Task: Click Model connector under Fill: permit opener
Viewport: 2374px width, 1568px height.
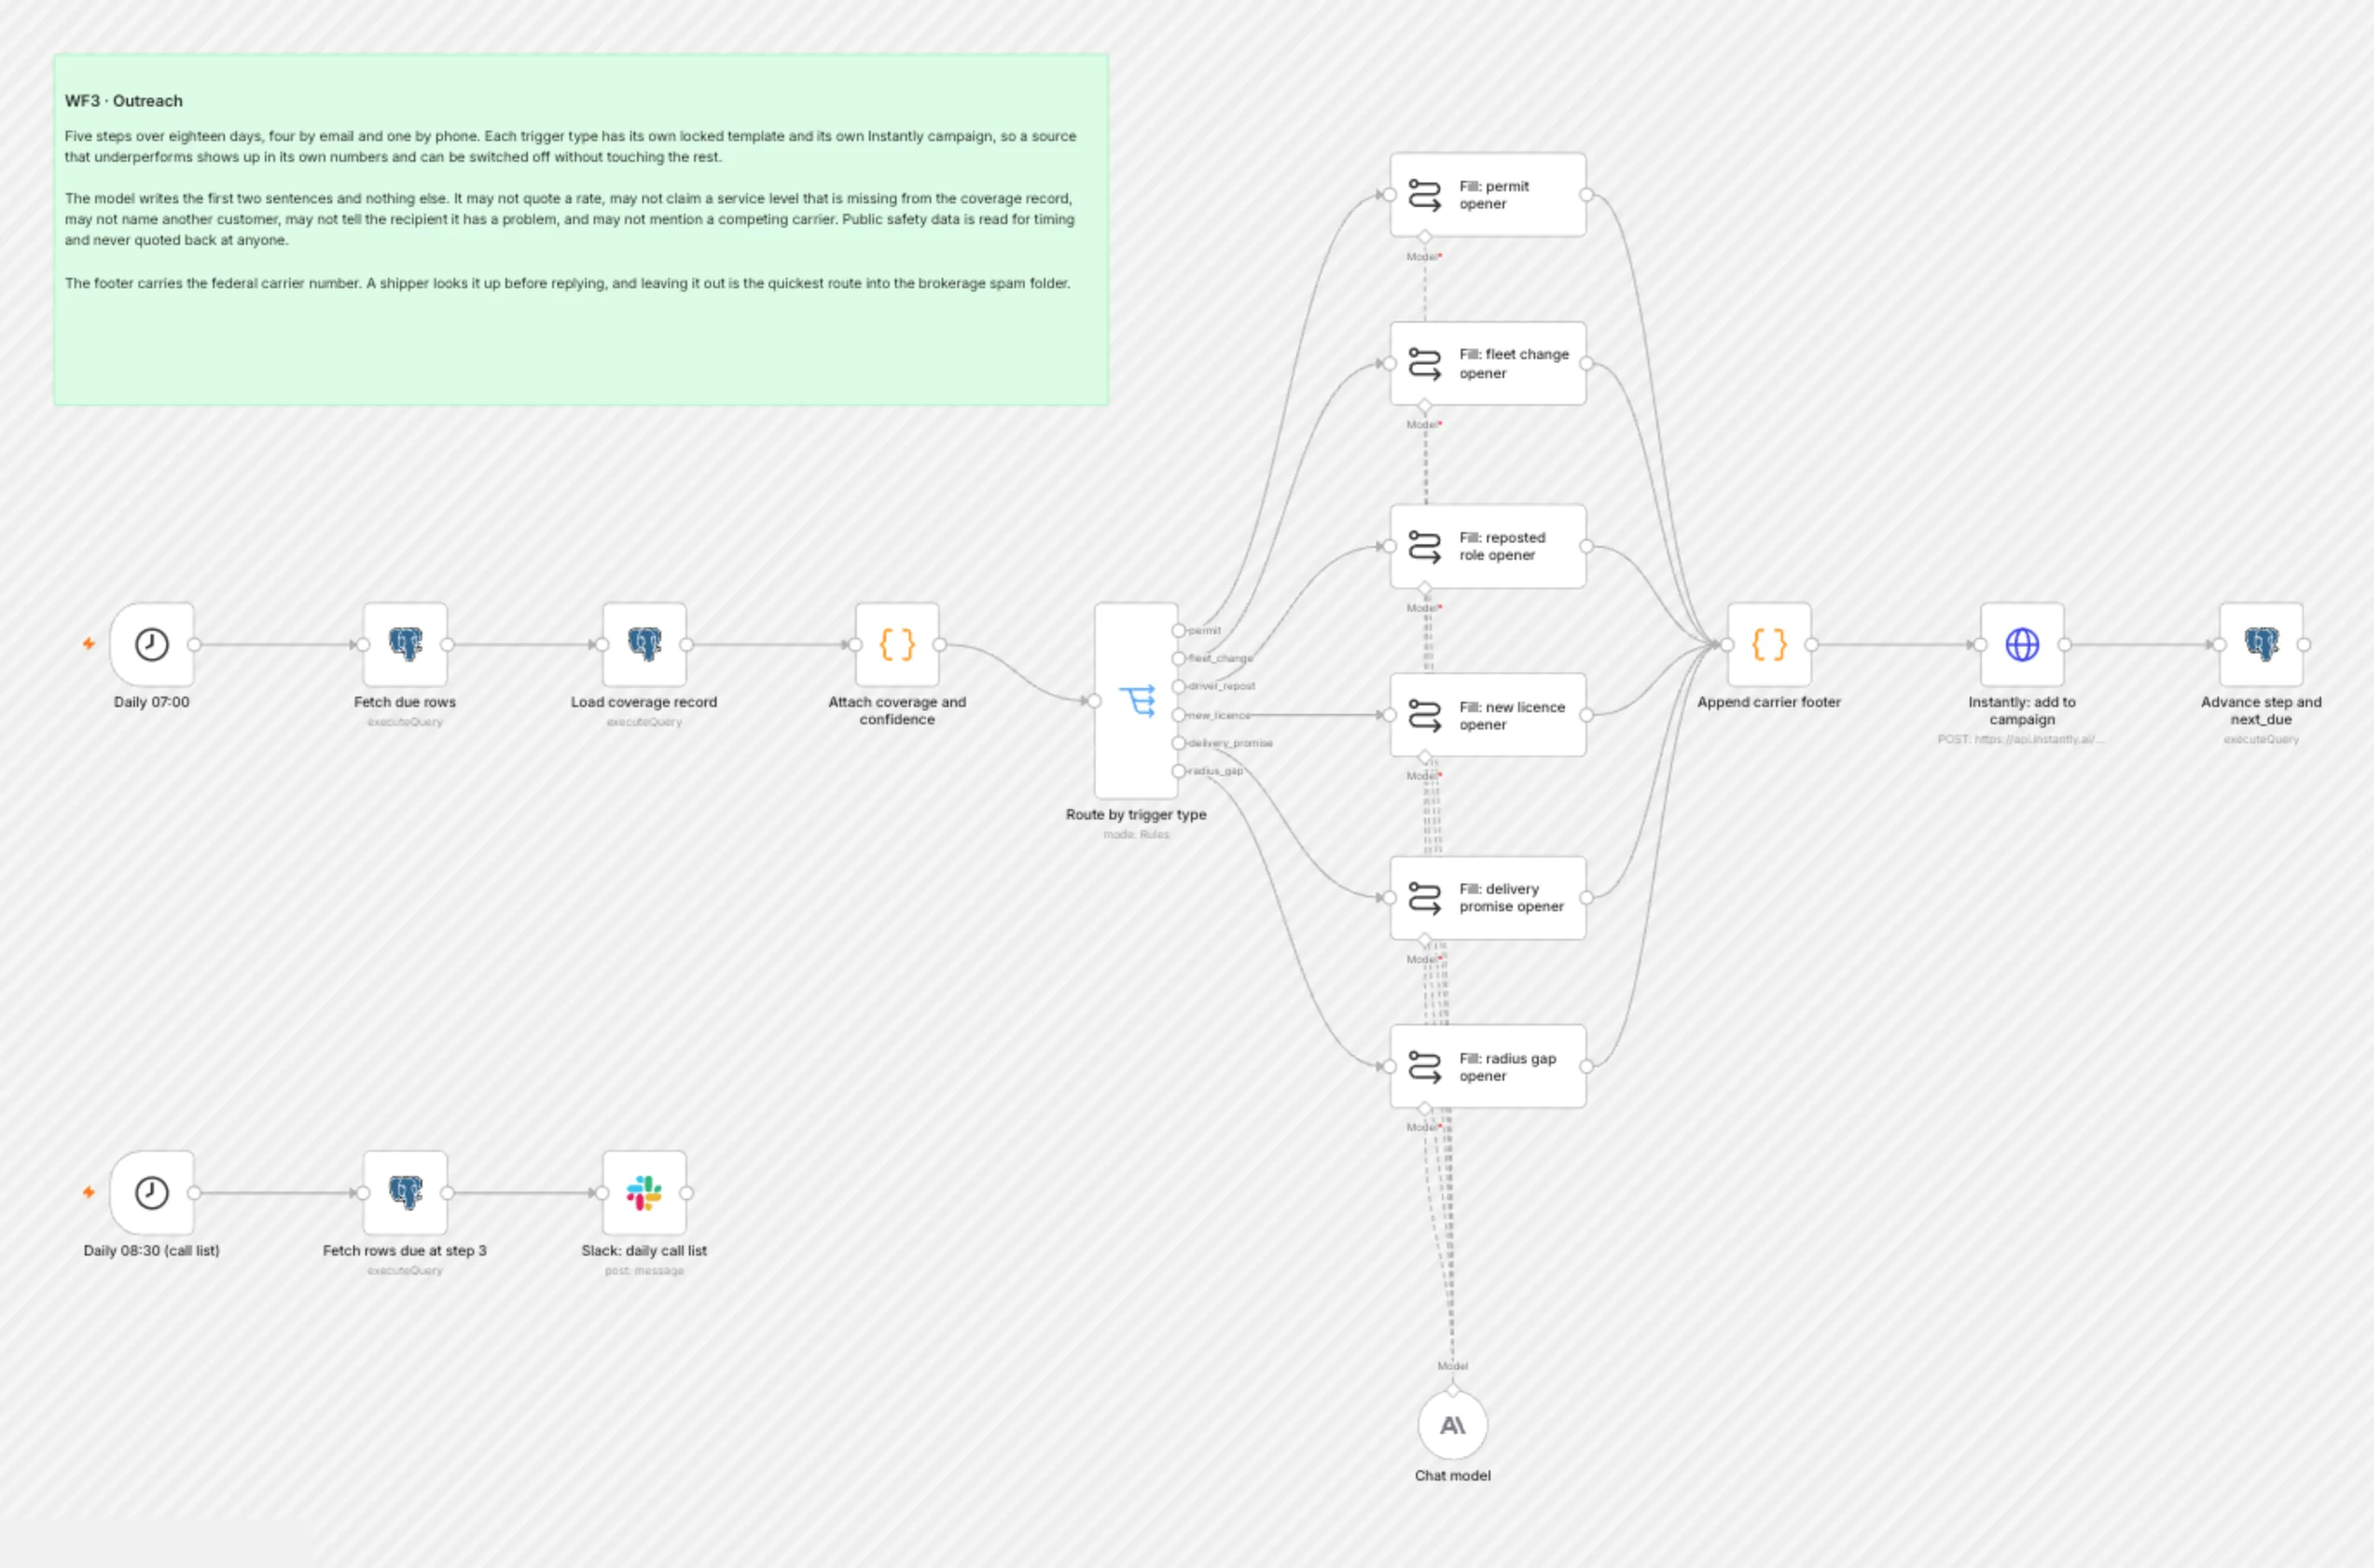Action: click(1425, 237)
